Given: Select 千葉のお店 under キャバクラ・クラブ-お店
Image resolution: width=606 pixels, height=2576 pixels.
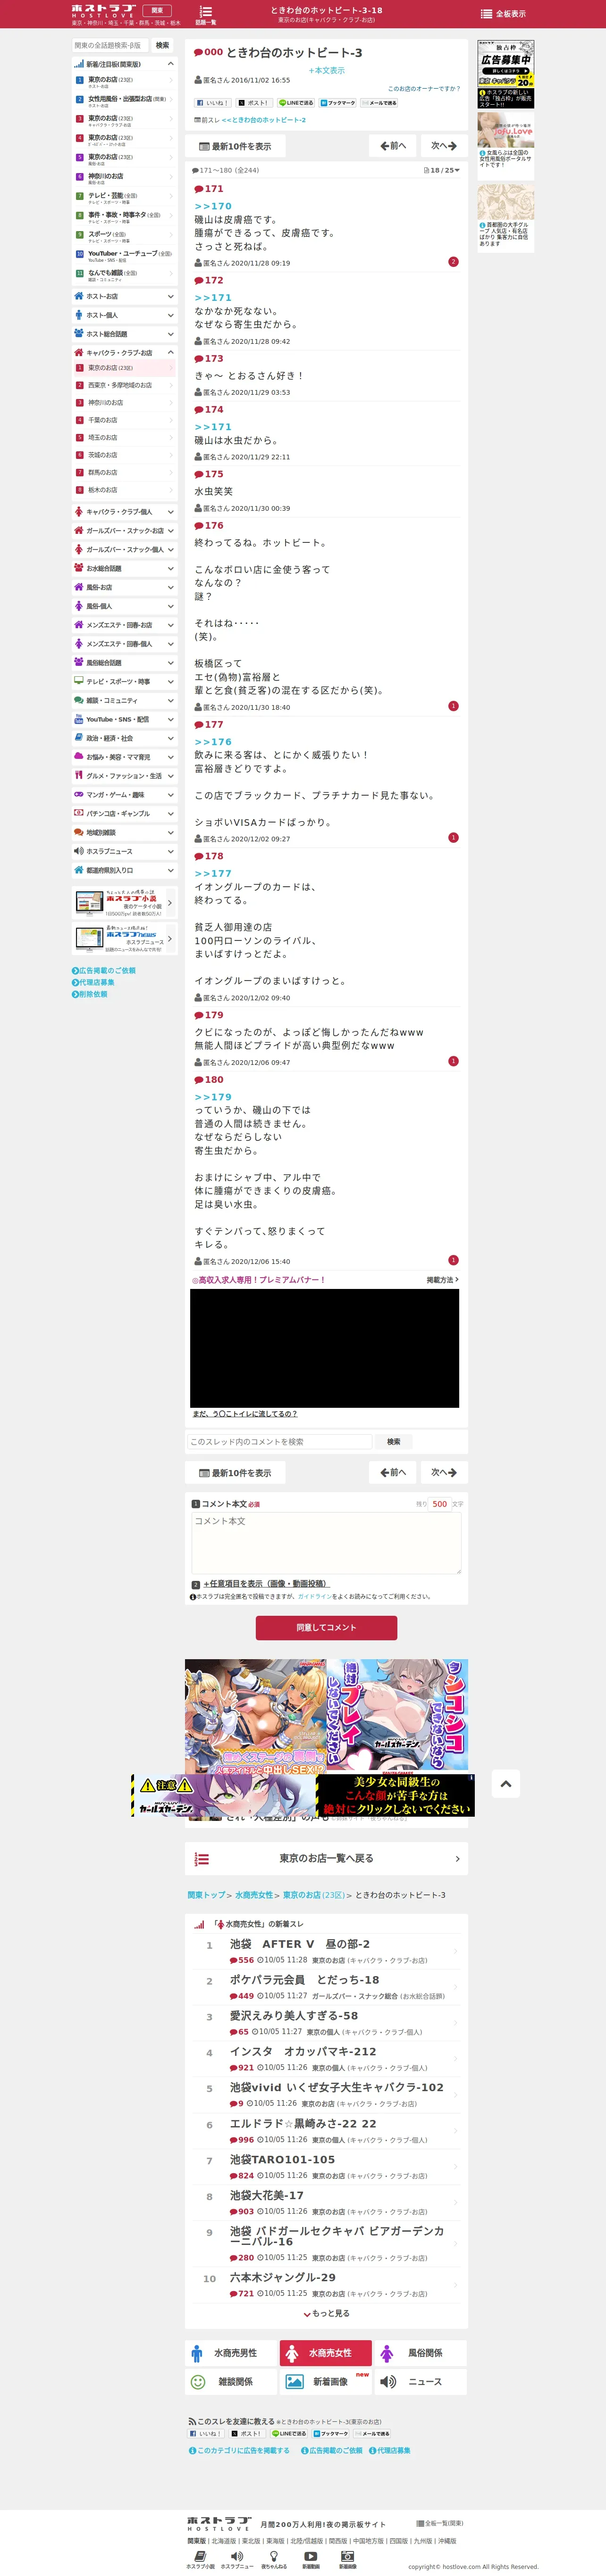Looking at the screenshot, I should 124,420.
